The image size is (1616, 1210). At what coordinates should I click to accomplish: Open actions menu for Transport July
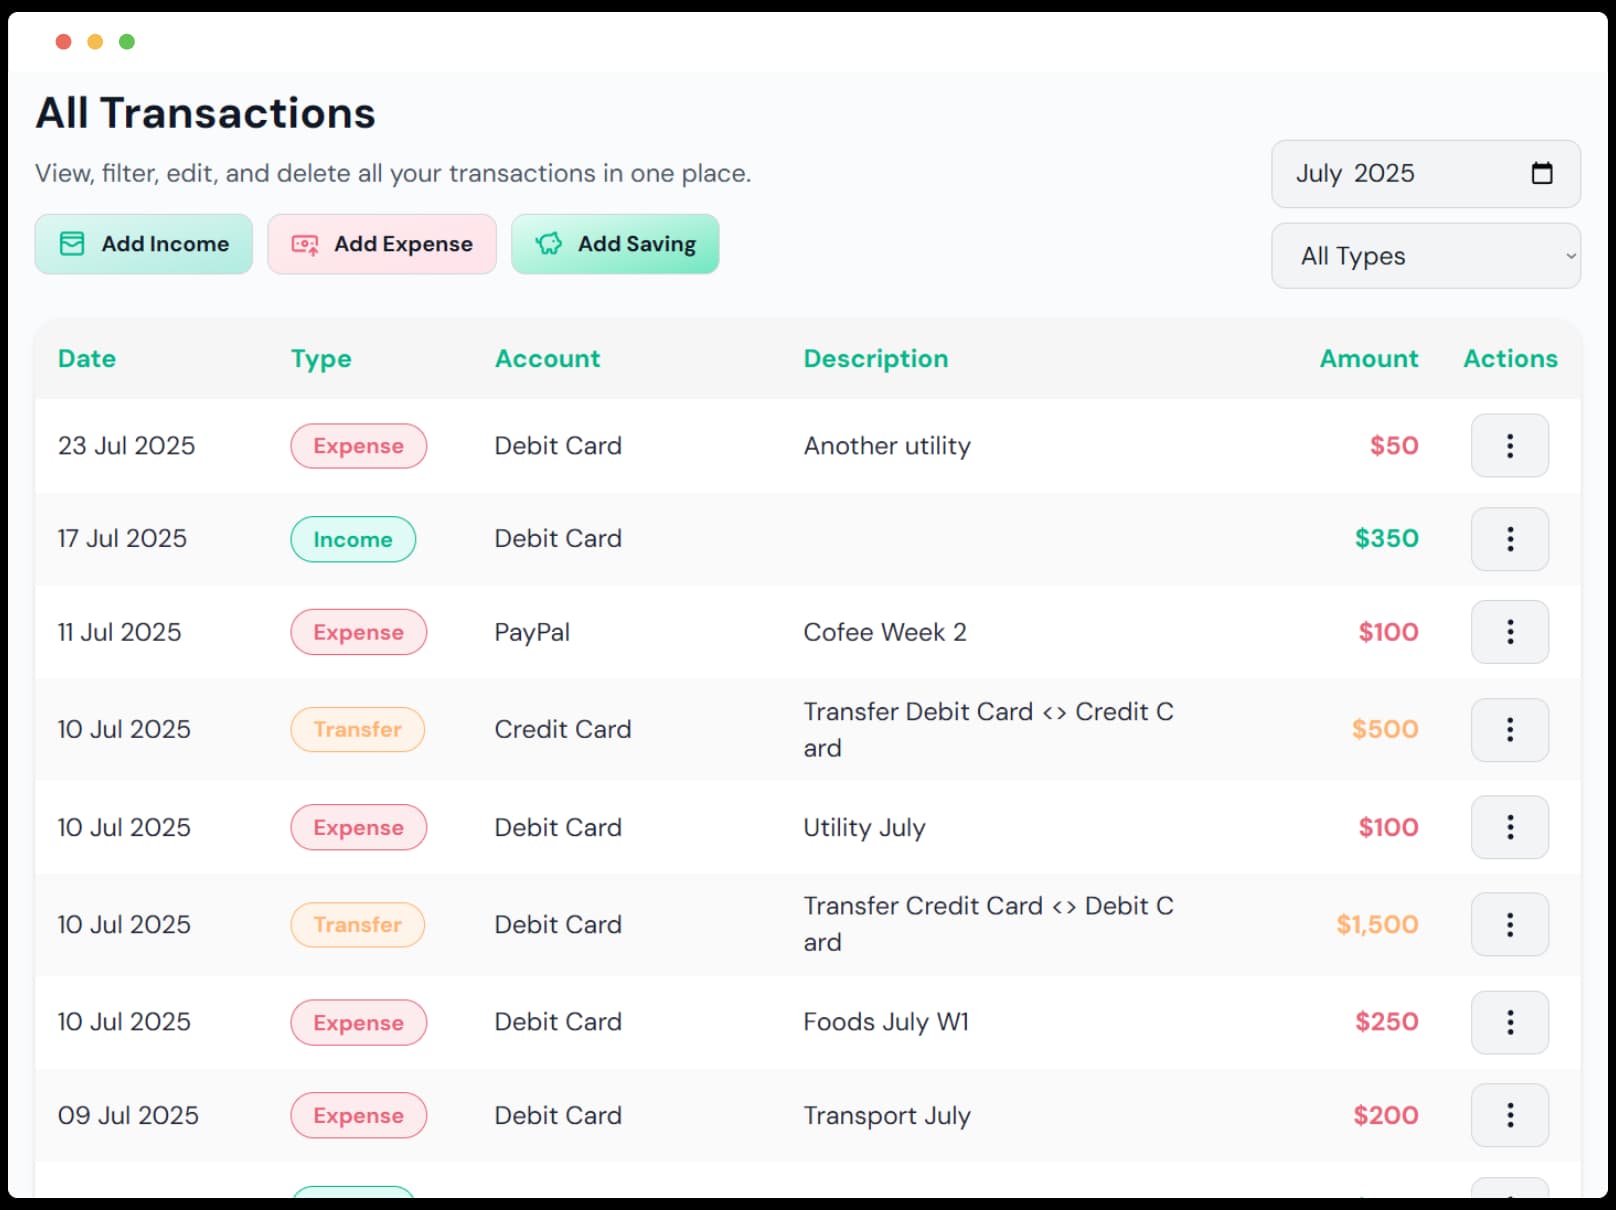1509,1115
